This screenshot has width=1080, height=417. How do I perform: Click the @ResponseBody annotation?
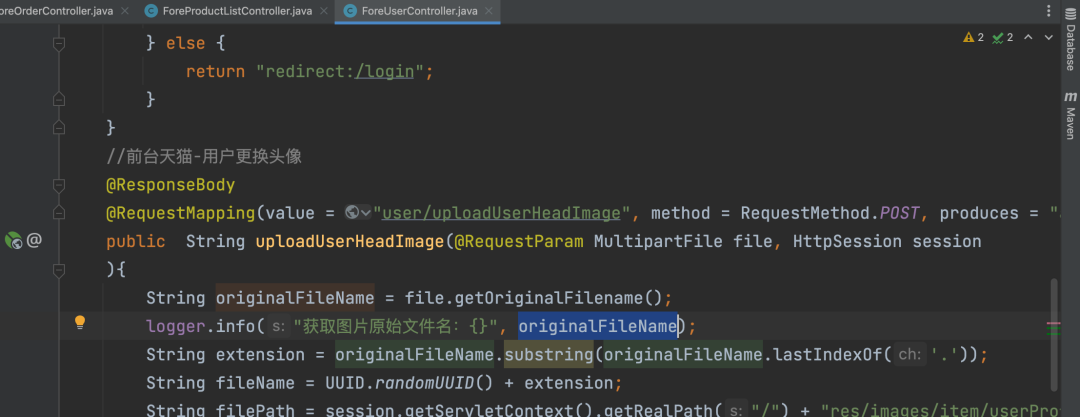(170, 185)
